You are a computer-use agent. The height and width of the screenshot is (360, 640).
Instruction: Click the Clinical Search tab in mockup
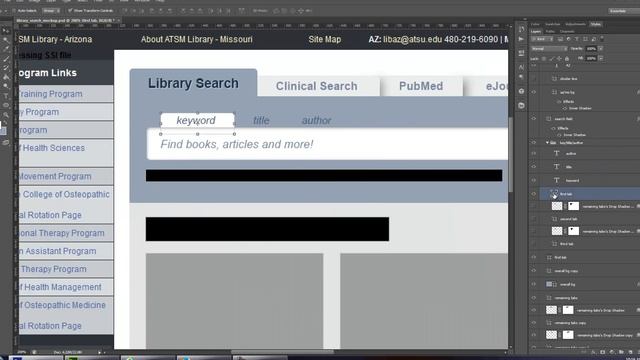[318, 86]
